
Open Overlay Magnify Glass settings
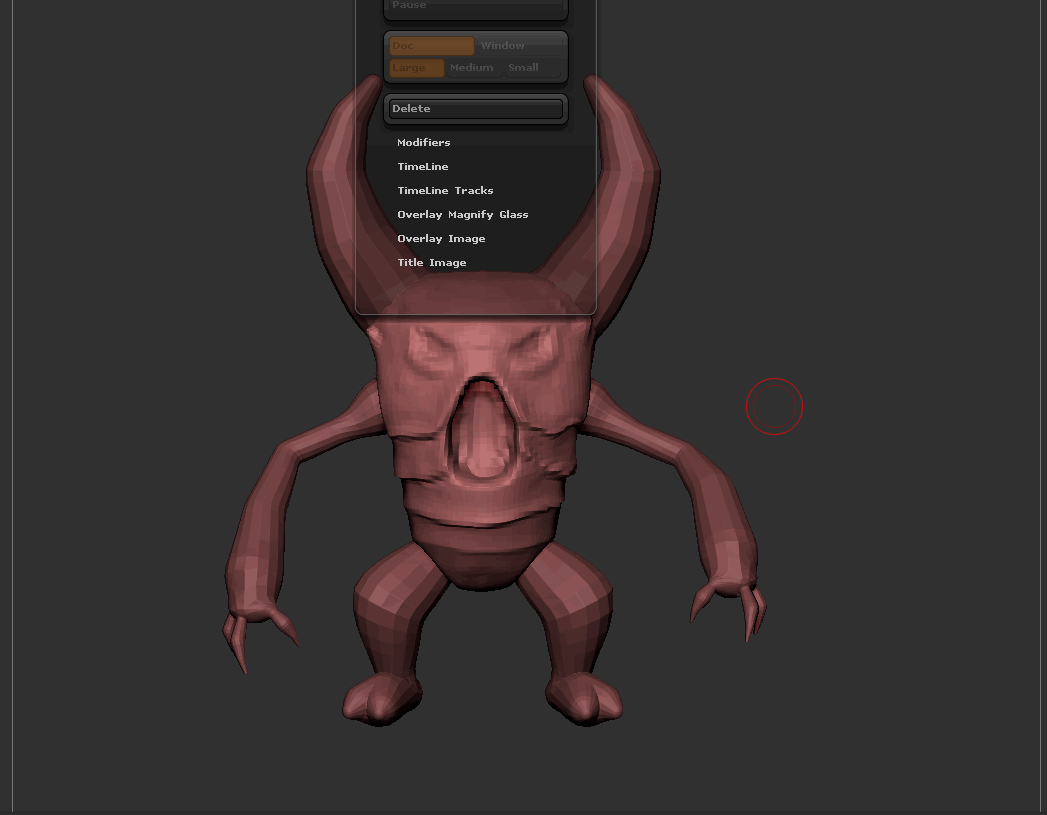[x=462, y=215]
